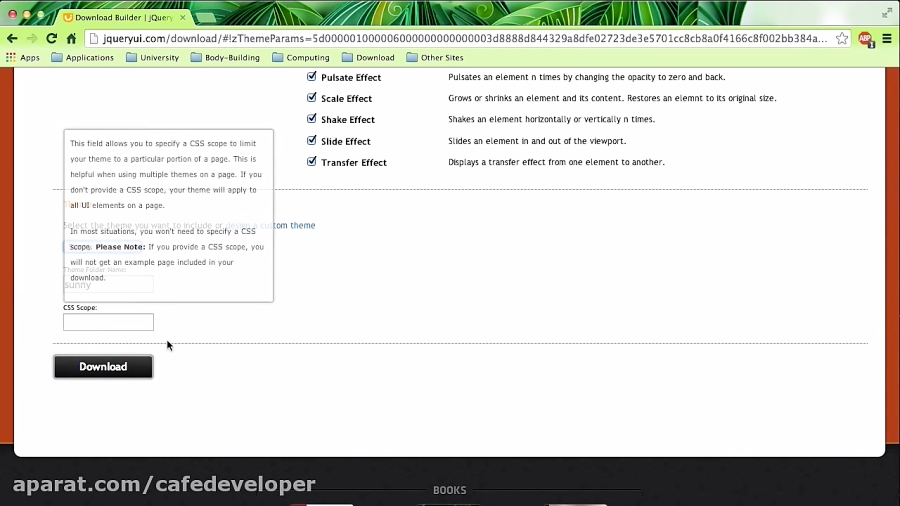This screenshot has width=900, height=506.
Task: Open the University bookmark folder
Action: click(153, 57)
